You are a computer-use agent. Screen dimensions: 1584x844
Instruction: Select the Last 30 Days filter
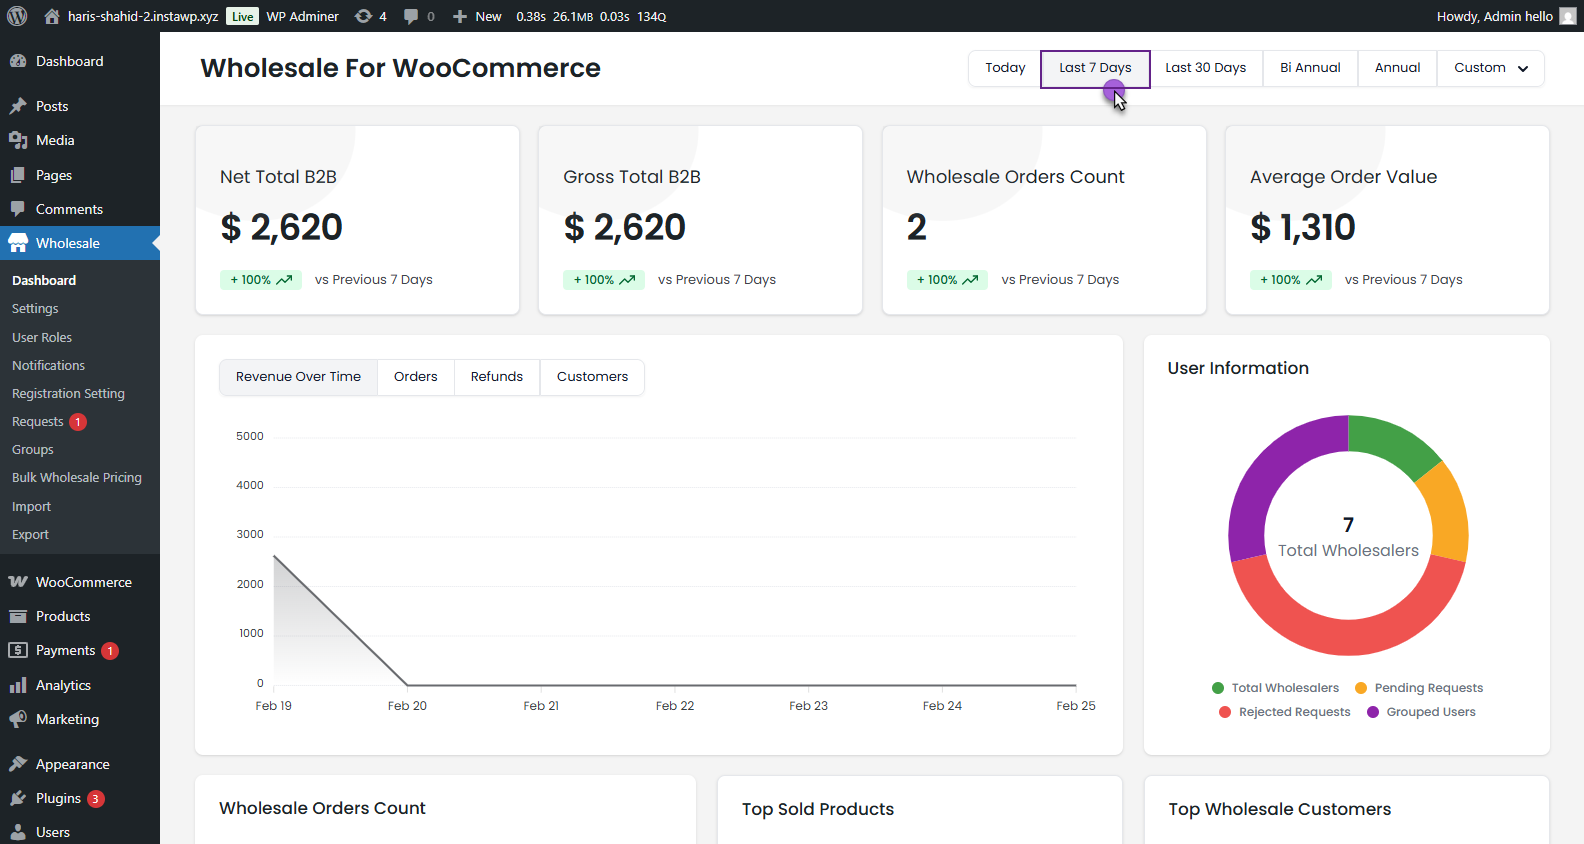[1205, 68]
